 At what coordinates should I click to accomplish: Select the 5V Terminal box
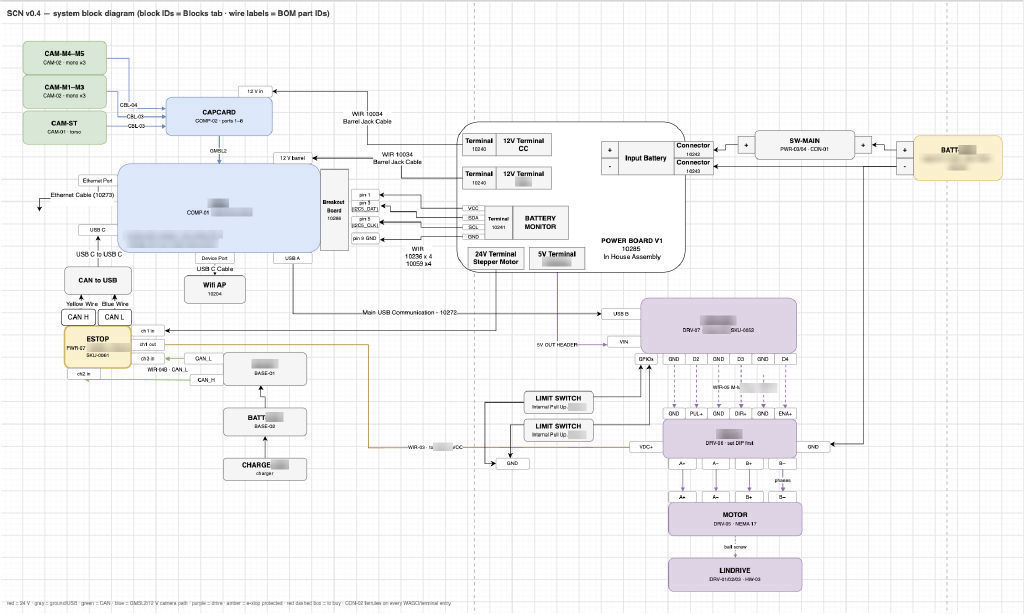pos(557,258)
